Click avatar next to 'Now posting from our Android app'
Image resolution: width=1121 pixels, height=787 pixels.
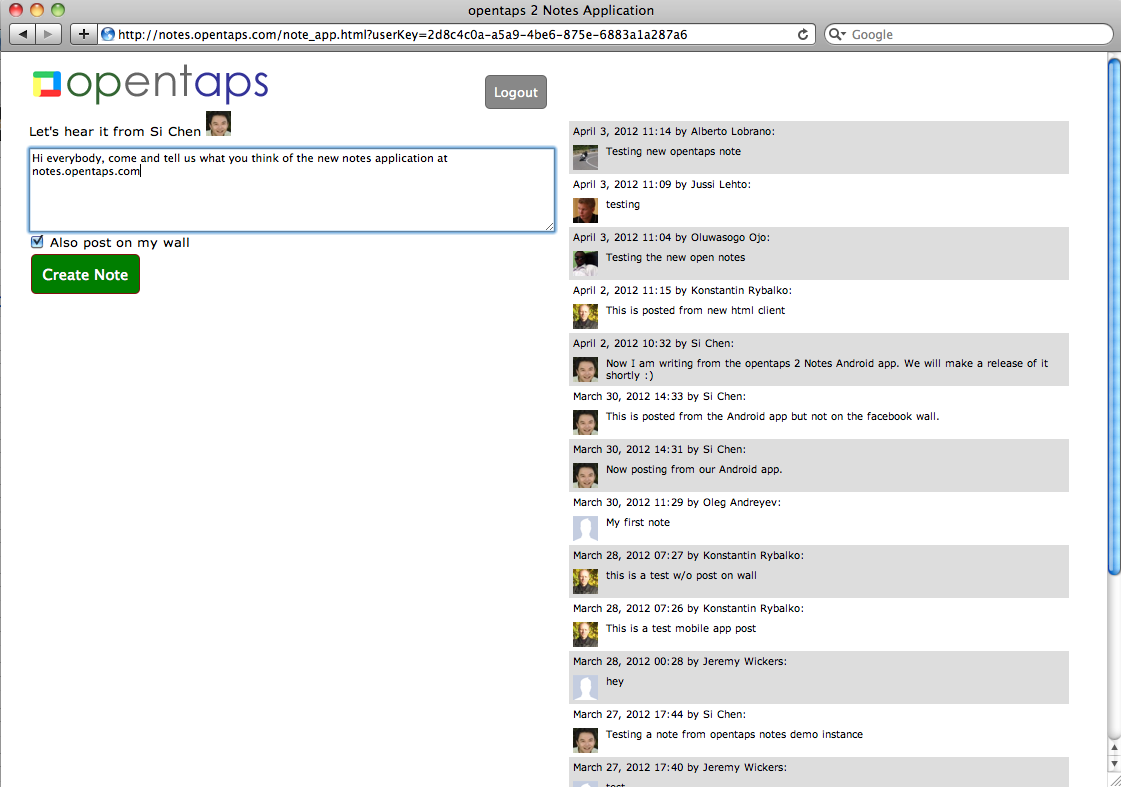point(585,475)
